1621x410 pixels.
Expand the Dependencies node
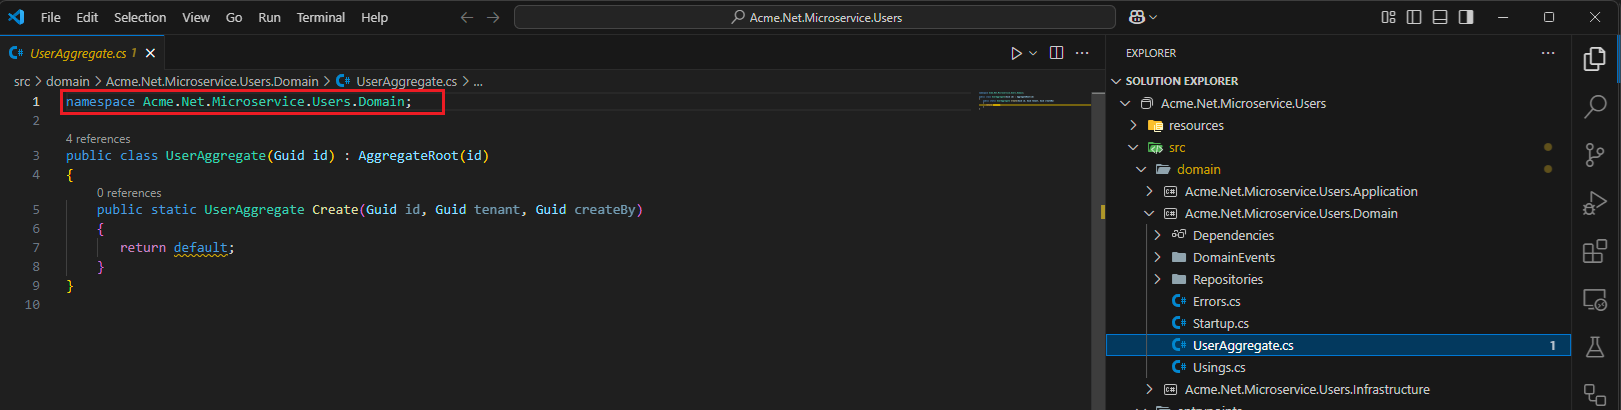1157,235
